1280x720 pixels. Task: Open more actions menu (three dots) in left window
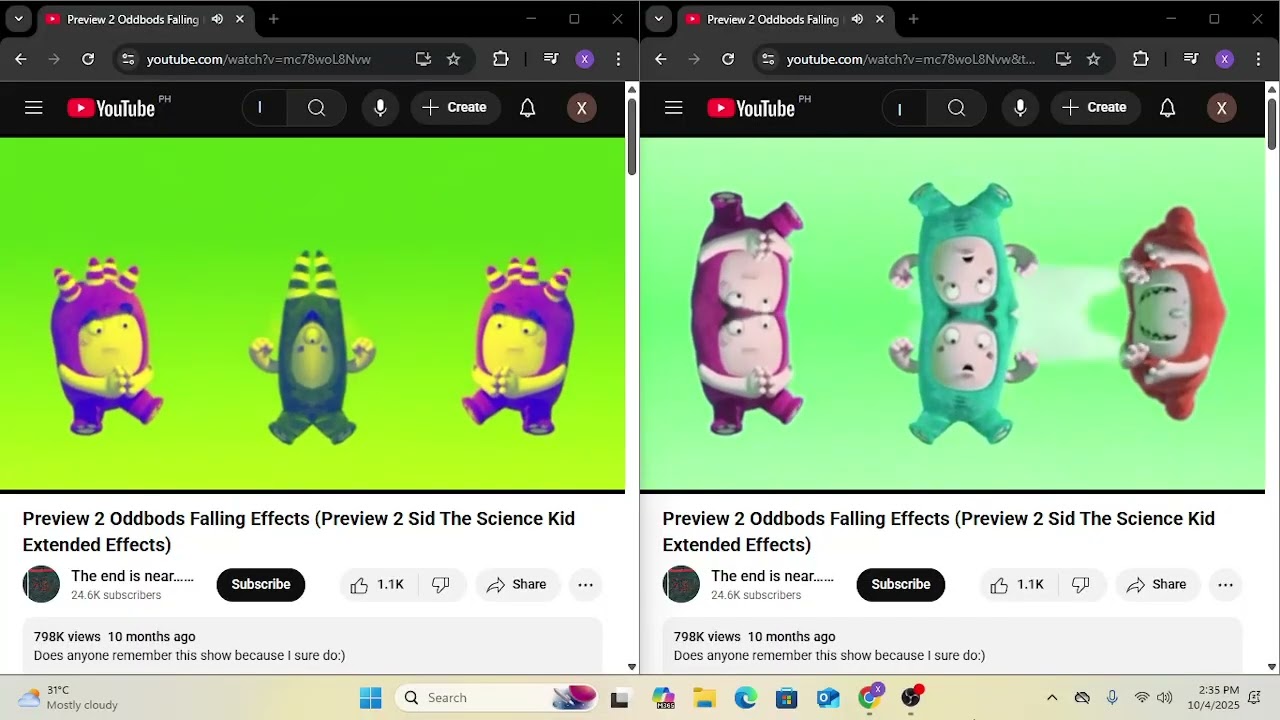[586, 585]
